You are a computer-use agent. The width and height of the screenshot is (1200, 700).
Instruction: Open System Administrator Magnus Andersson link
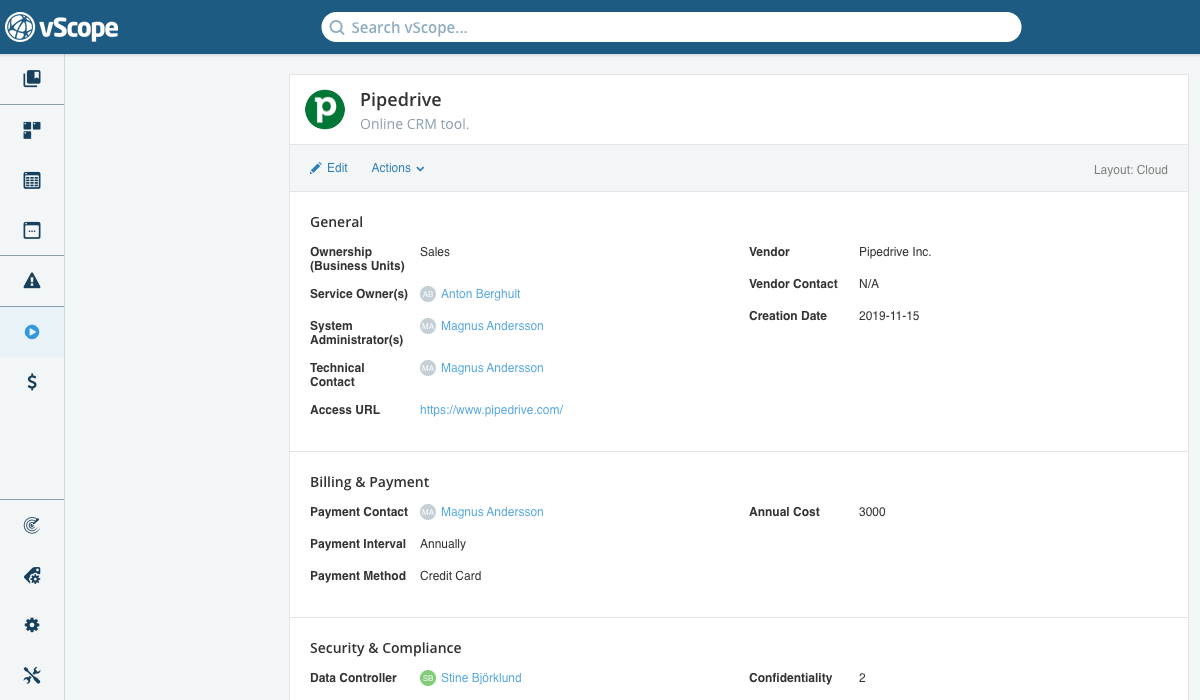[x=492, y=326]
